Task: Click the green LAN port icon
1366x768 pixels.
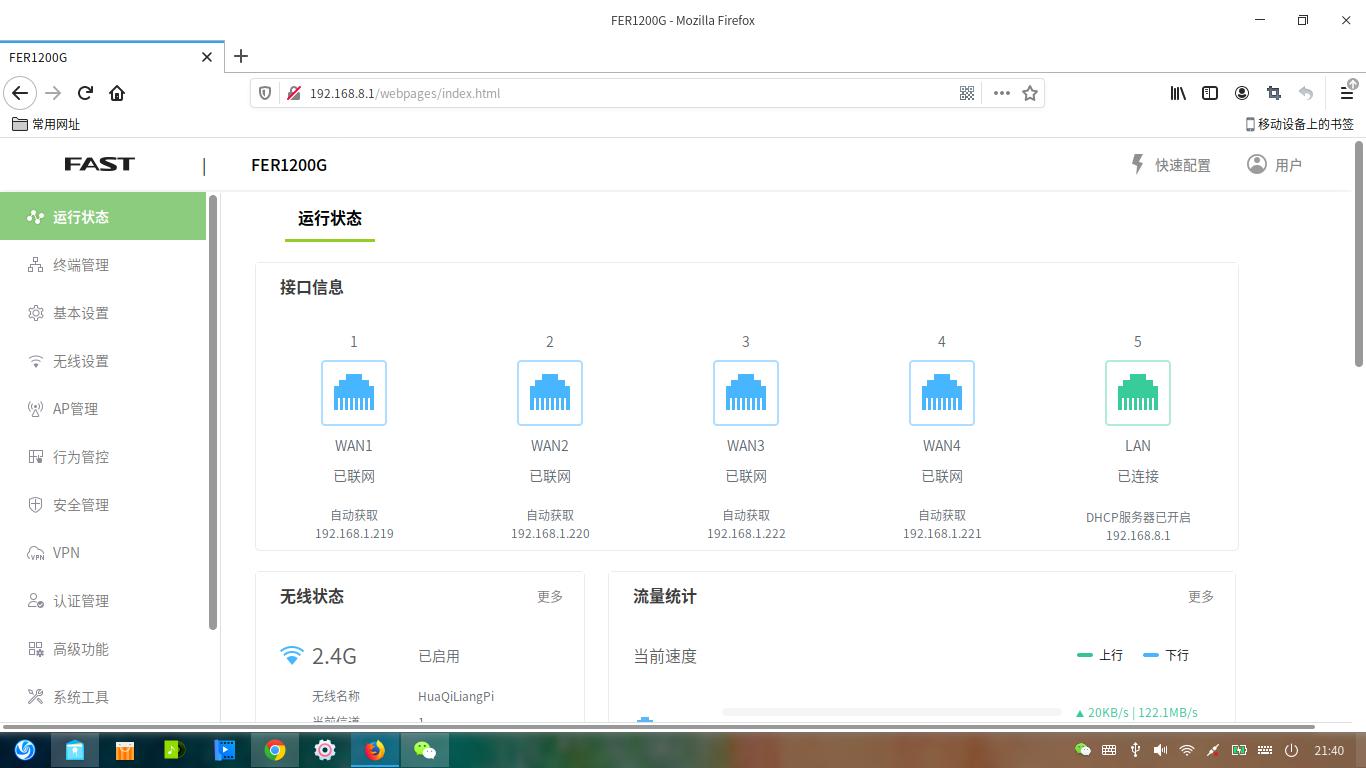Action: pyautogui.click(x=1137, y=393)
